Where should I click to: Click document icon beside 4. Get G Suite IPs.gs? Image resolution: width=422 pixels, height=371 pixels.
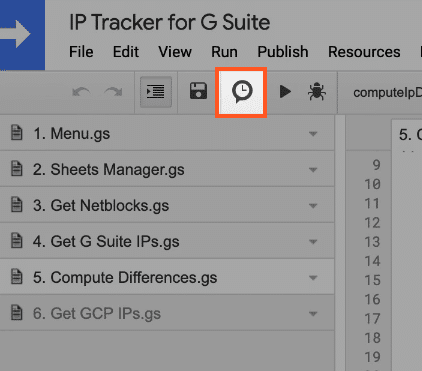click(x=17, y=240)
